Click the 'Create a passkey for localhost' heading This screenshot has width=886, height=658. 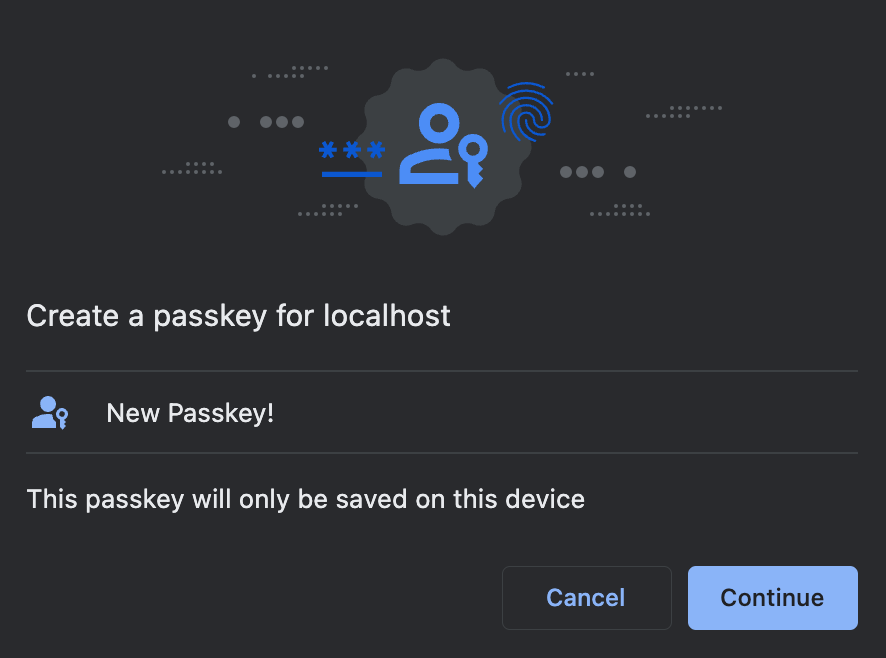[x=238, y=315]
